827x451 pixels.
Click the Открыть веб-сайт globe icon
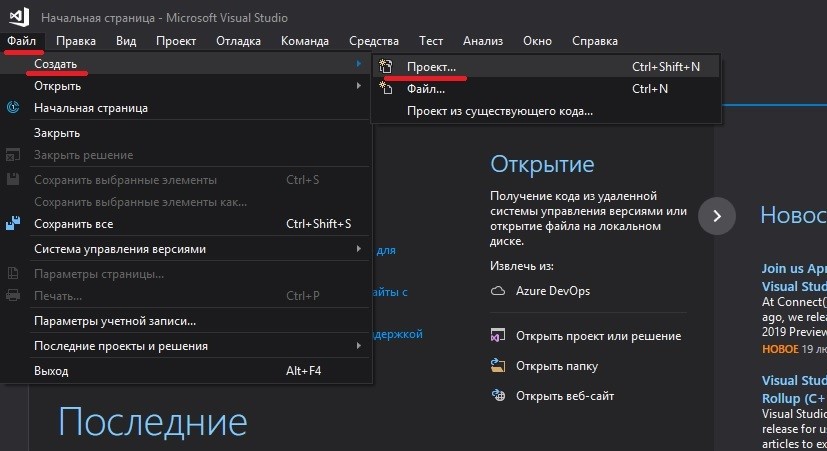tap(498, 395)
